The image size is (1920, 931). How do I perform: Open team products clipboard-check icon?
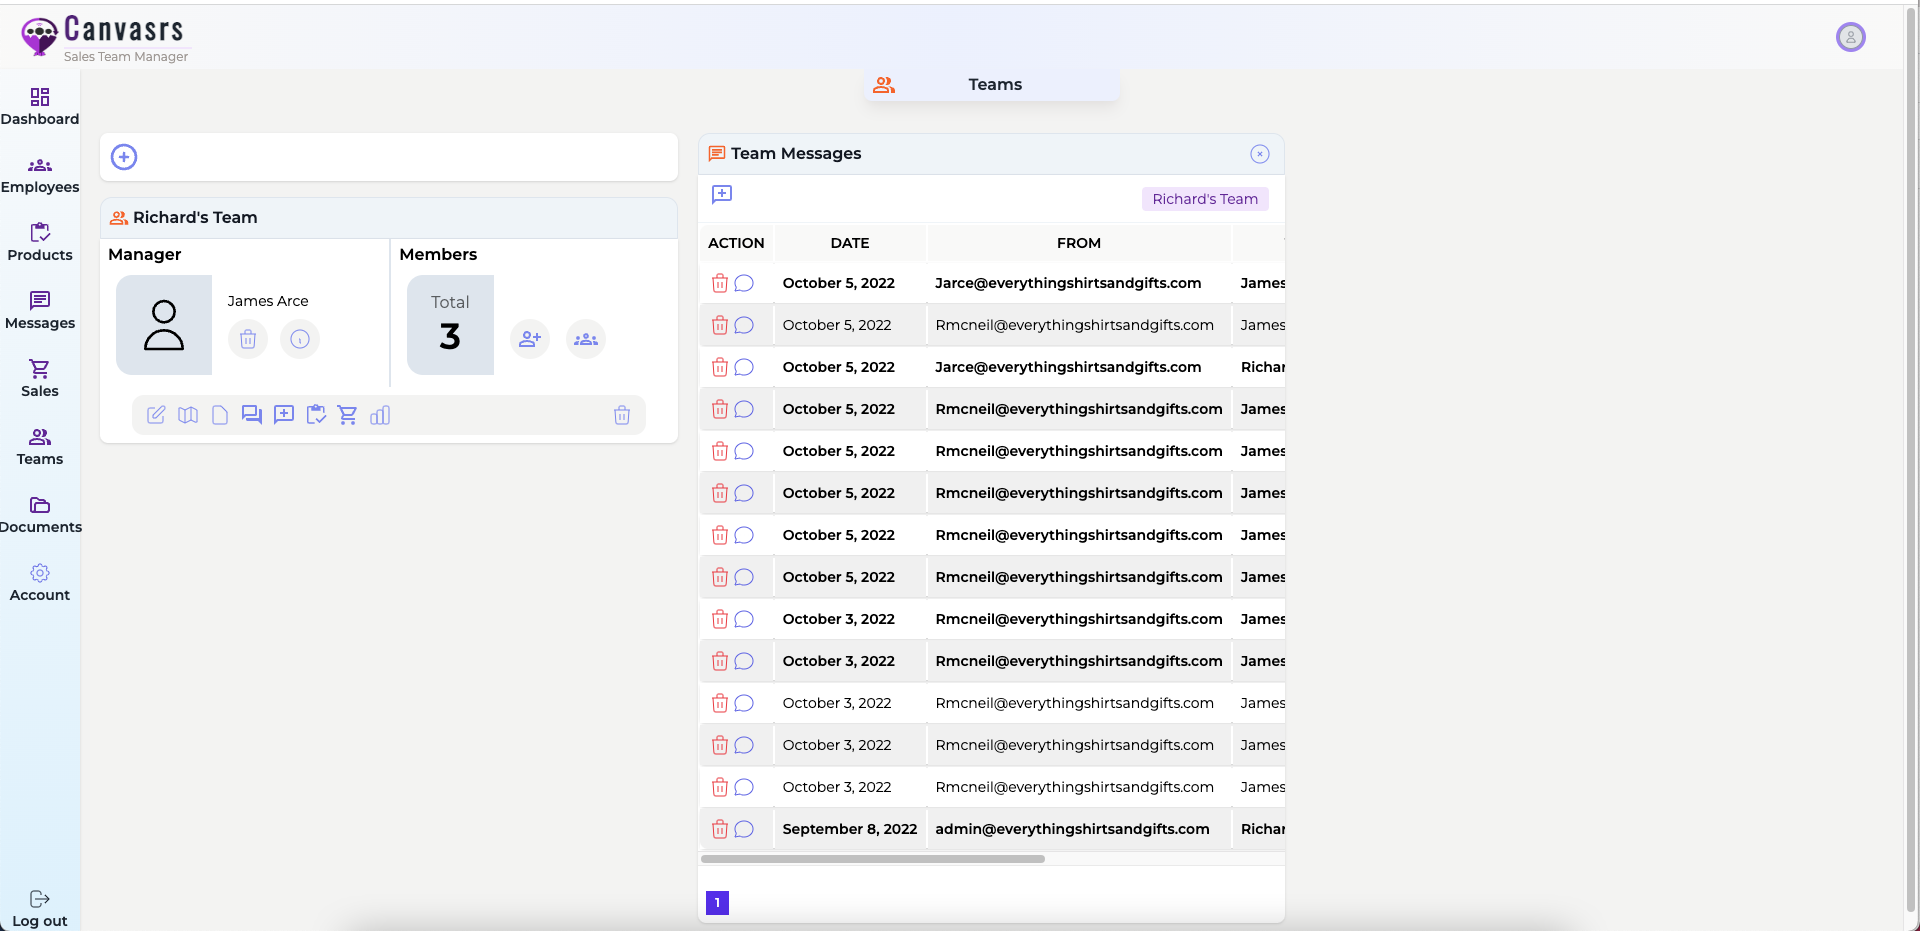click(316, 415)
